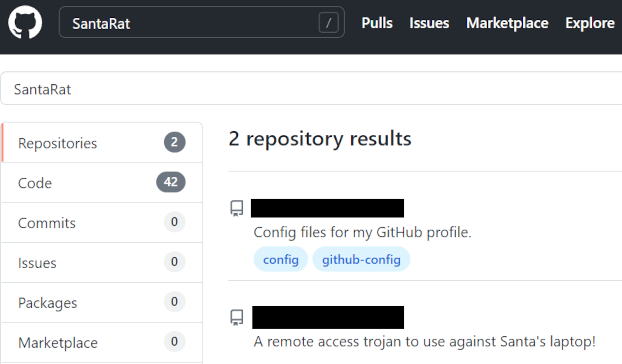Click repo icon beside Config files result
622x364 pixels.
(x=237, y=208)
